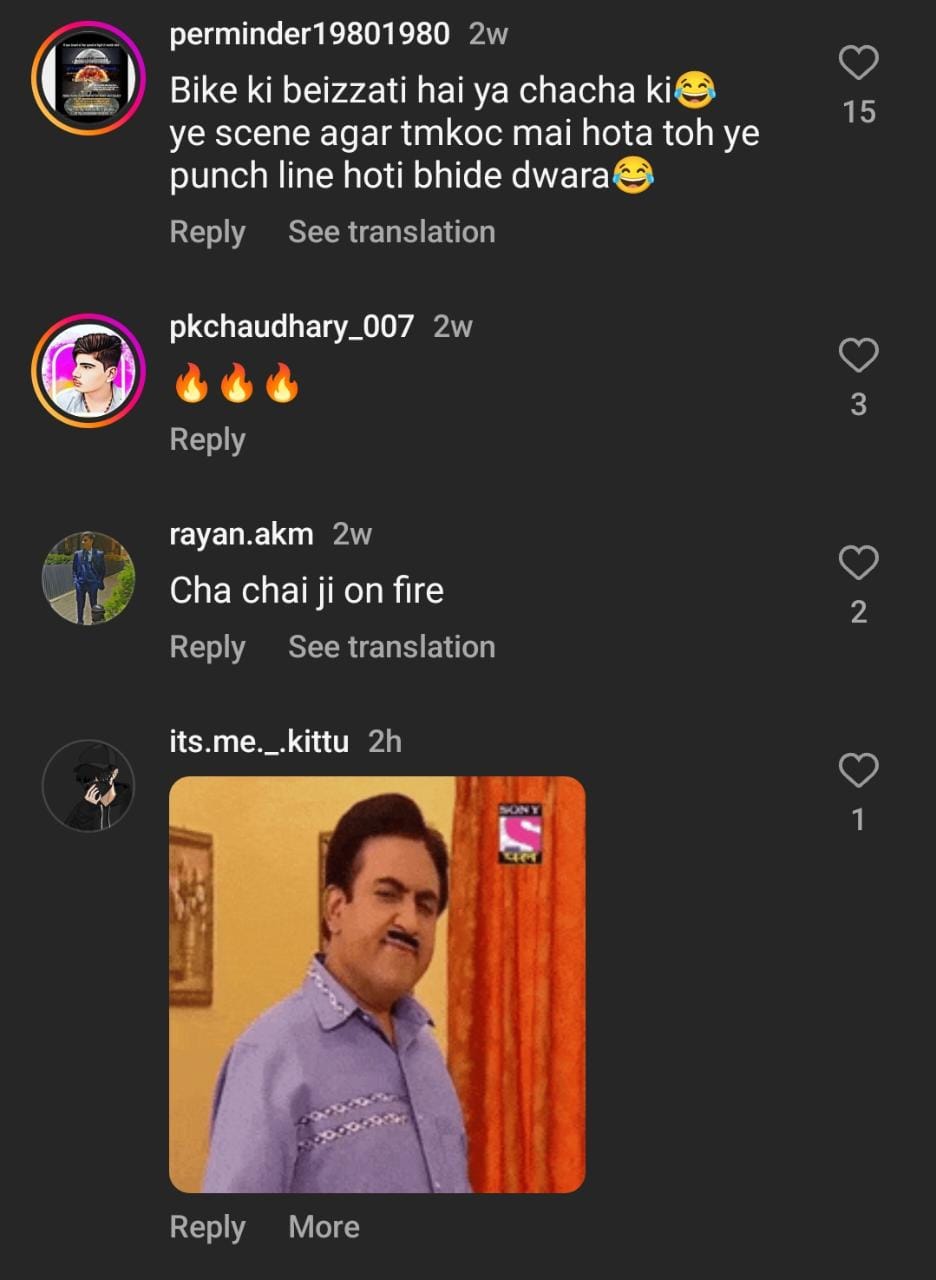The width and height of the screenshot is (936, 1280).
Task: Open username rayan.akm
Action: point(241,534)
